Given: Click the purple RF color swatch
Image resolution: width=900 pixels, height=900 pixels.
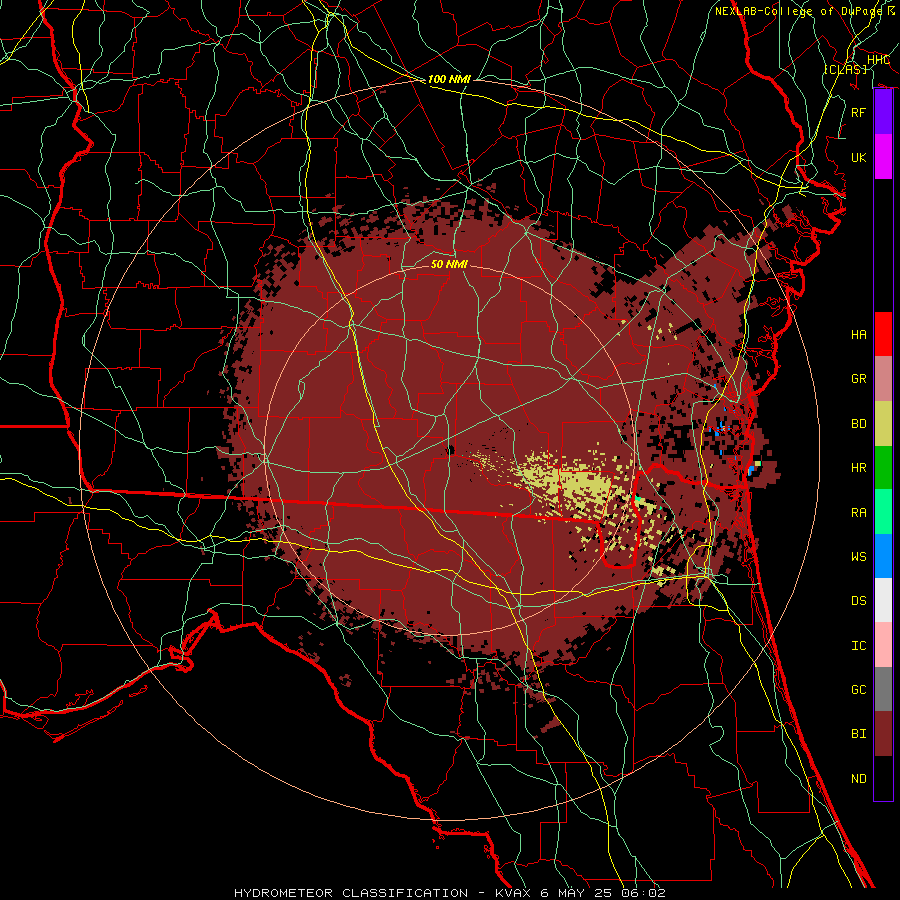Looking at the screenshot, I should (x=883, y=112).
